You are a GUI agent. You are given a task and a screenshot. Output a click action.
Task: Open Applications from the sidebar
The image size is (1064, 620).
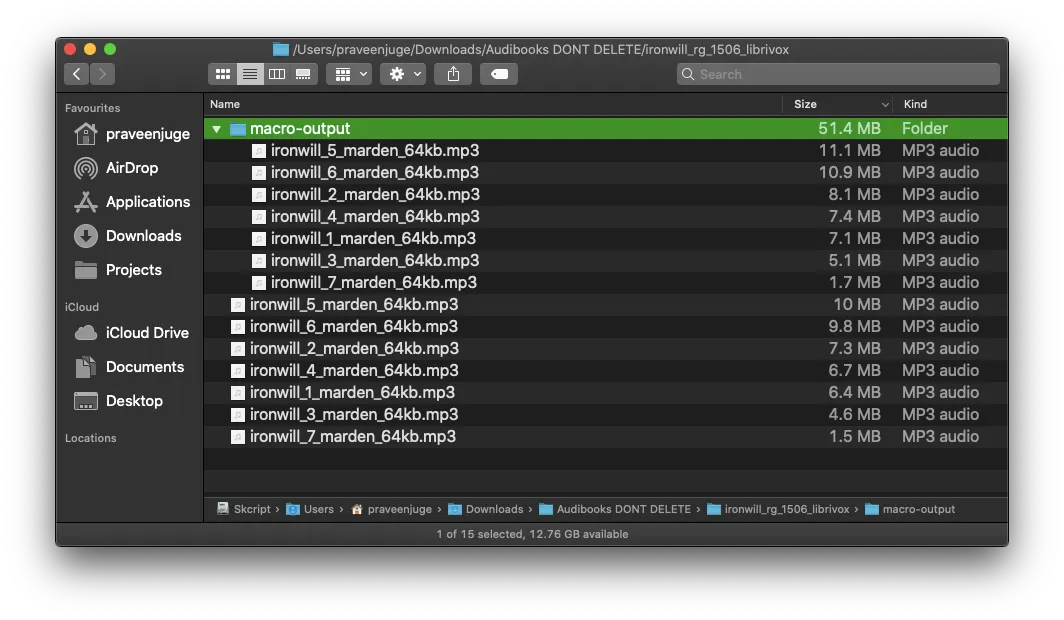pyautogui.click(x=147, y=202)
